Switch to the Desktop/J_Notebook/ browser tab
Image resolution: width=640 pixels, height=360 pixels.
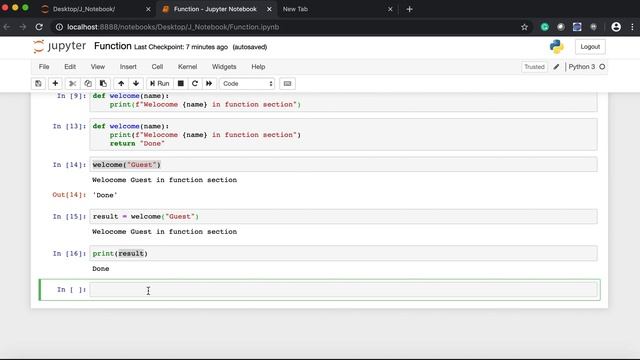coord(84,9)
